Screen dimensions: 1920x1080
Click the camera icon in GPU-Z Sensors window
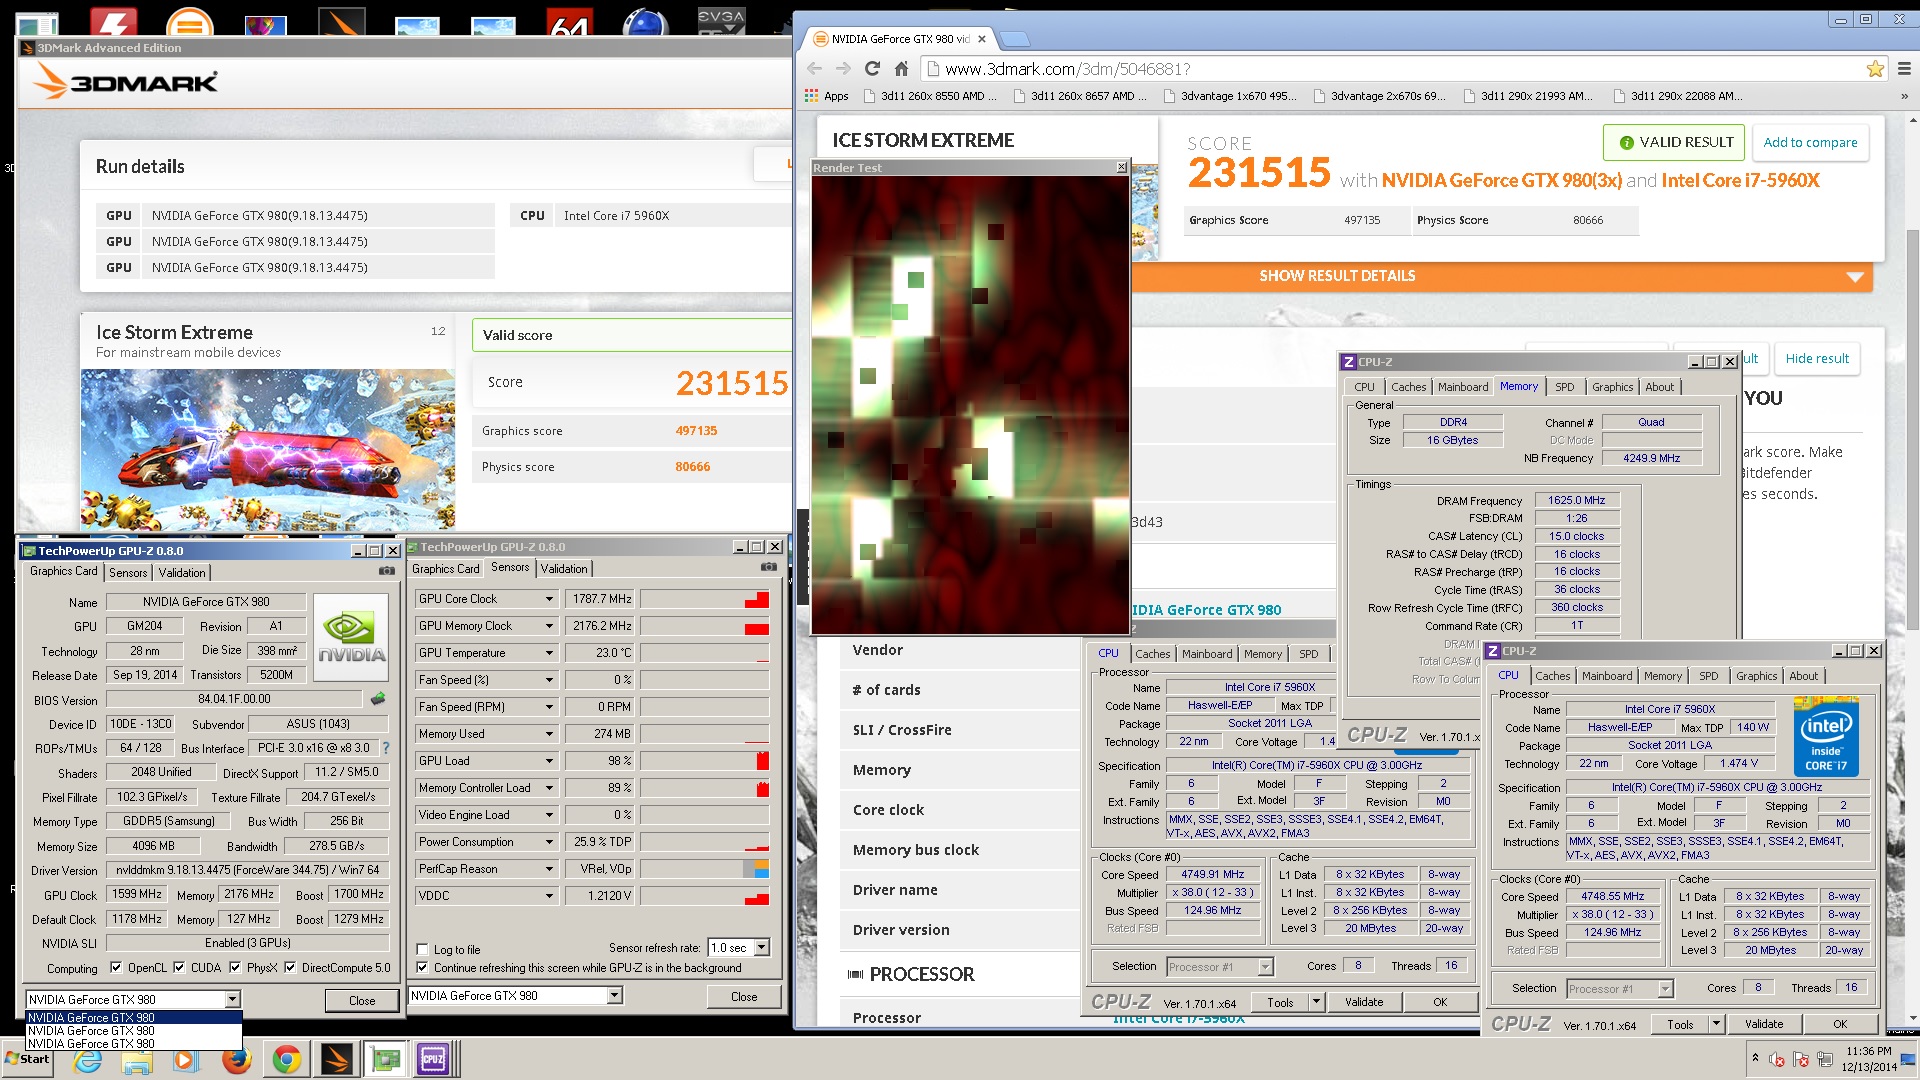point(768,567)
